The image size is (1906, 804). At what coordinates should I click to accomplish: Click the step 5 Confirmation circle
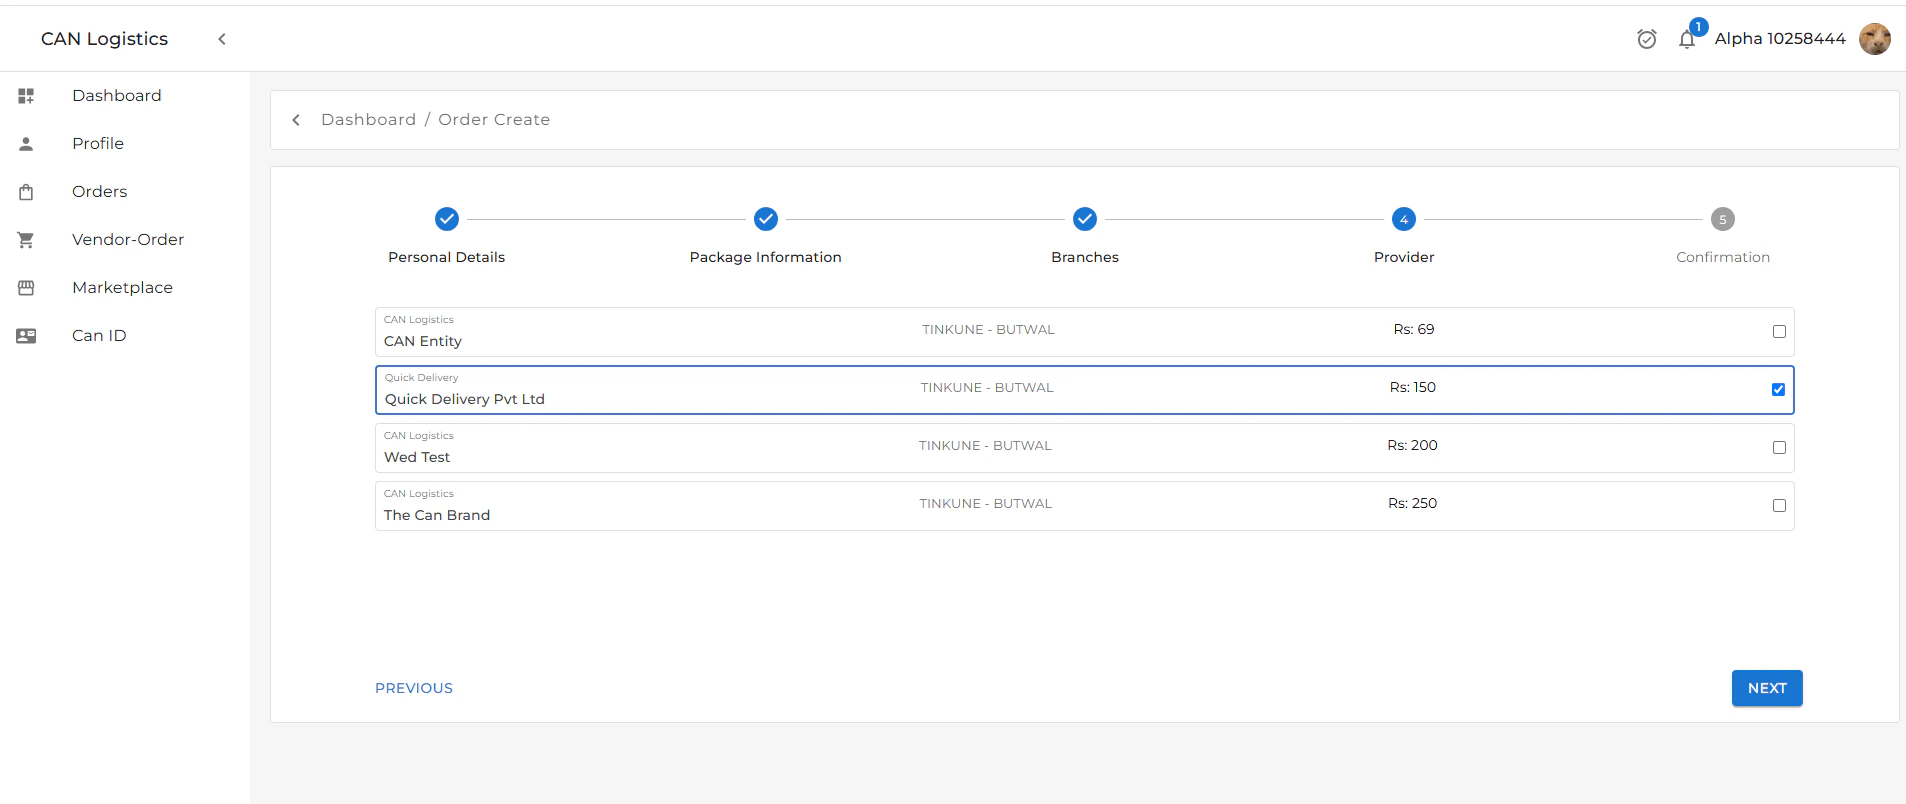click(x=1723, y=219)
